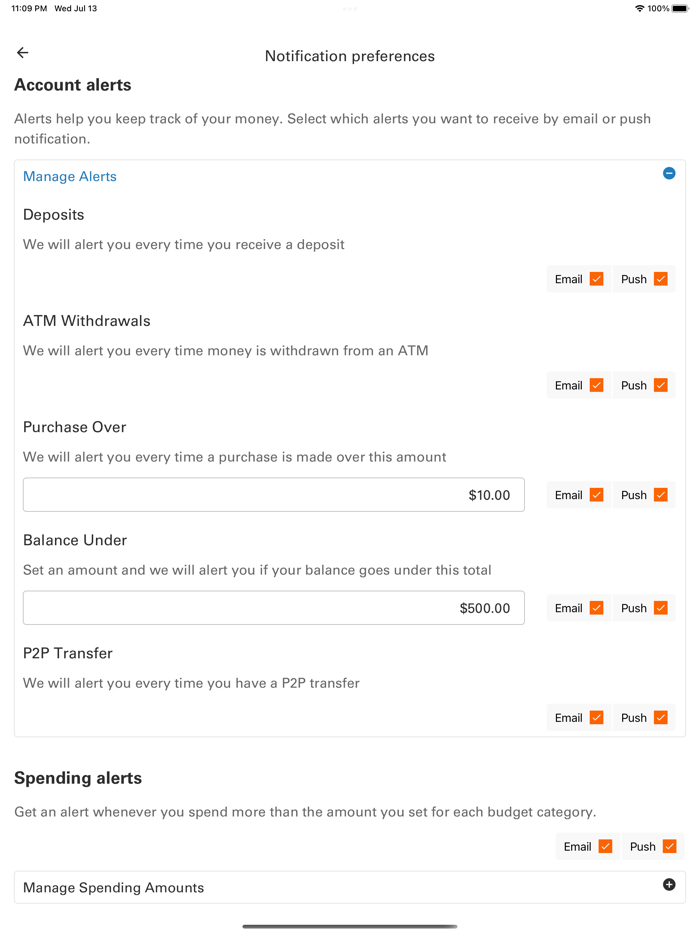
Task: Click the plus icon for spending amounts
Action: coord(668,884)
